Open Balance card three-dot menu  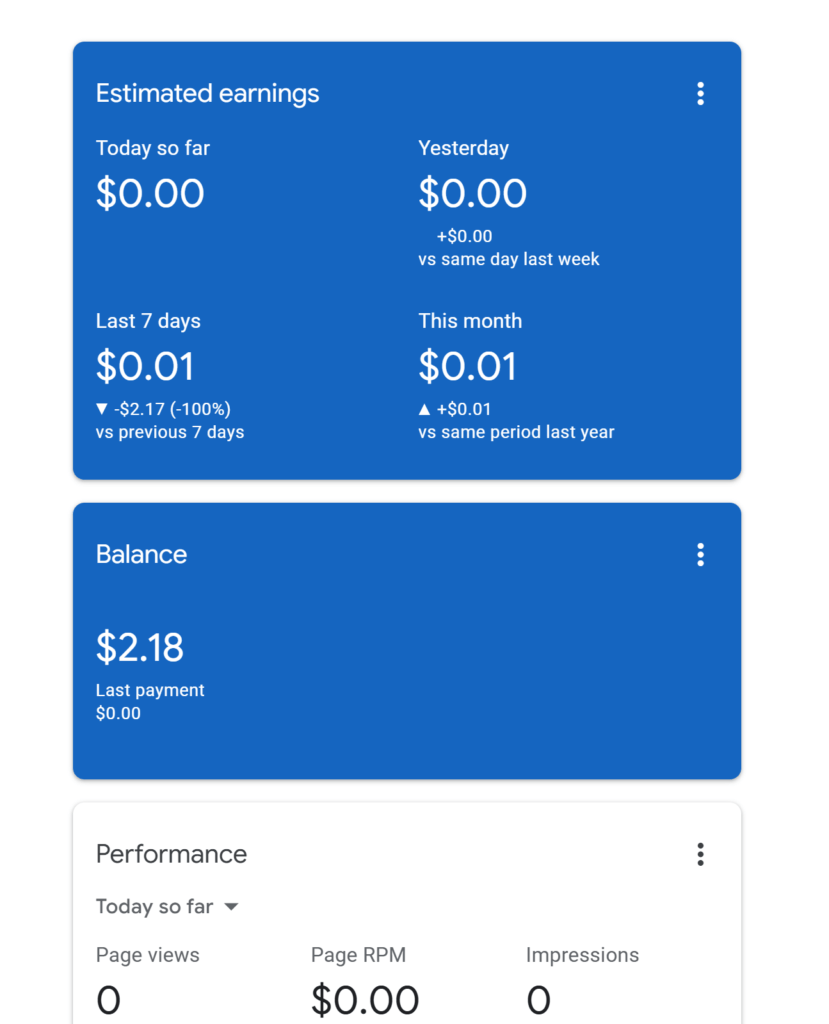(700, 554)
